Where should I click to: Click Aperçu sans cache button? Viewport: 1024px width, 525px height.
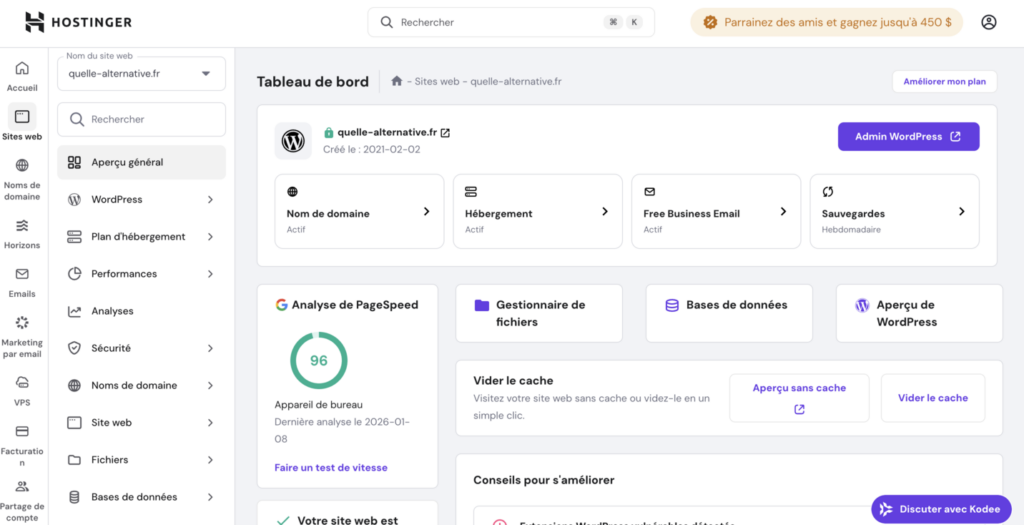[799, 398]
